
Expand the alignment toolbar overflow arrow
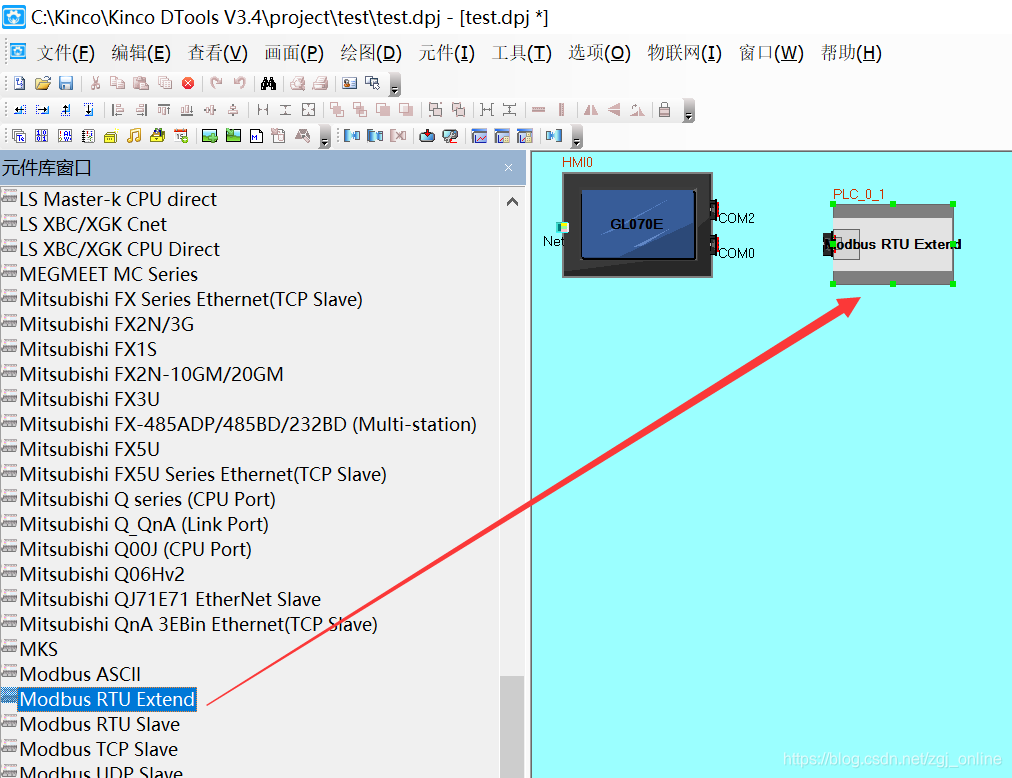click(689, 112)
